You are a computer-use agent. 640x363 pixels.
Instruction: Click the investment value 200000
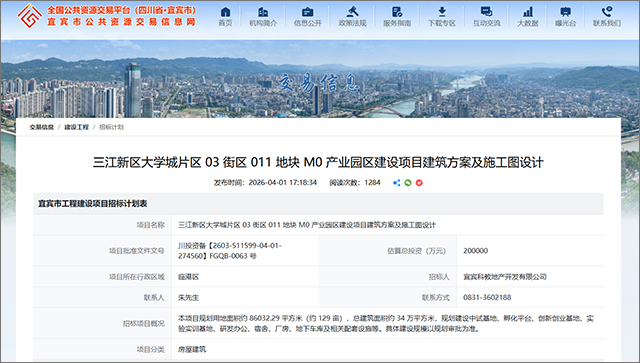476,251
